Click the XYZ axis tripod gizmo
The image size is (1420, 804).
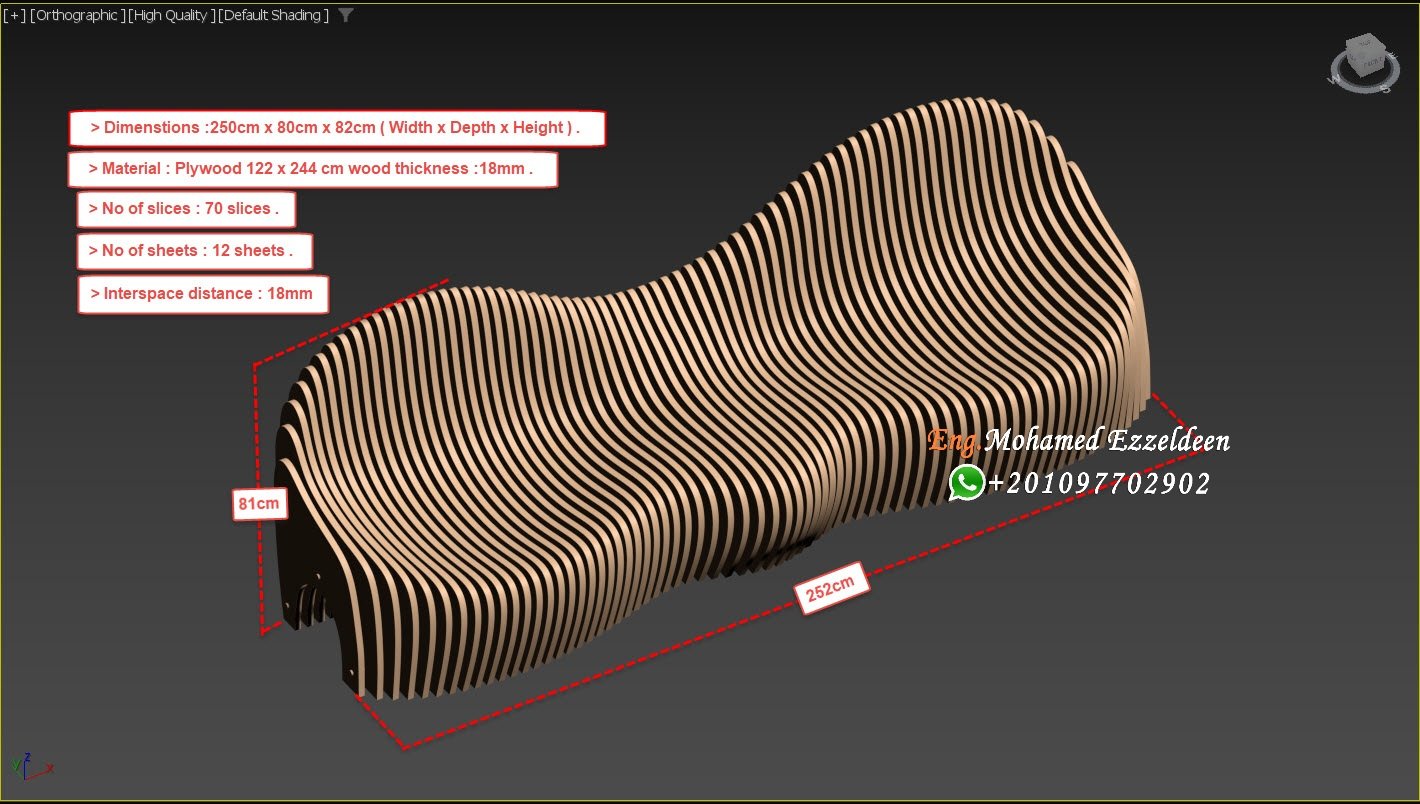click(x=33, y=765)
